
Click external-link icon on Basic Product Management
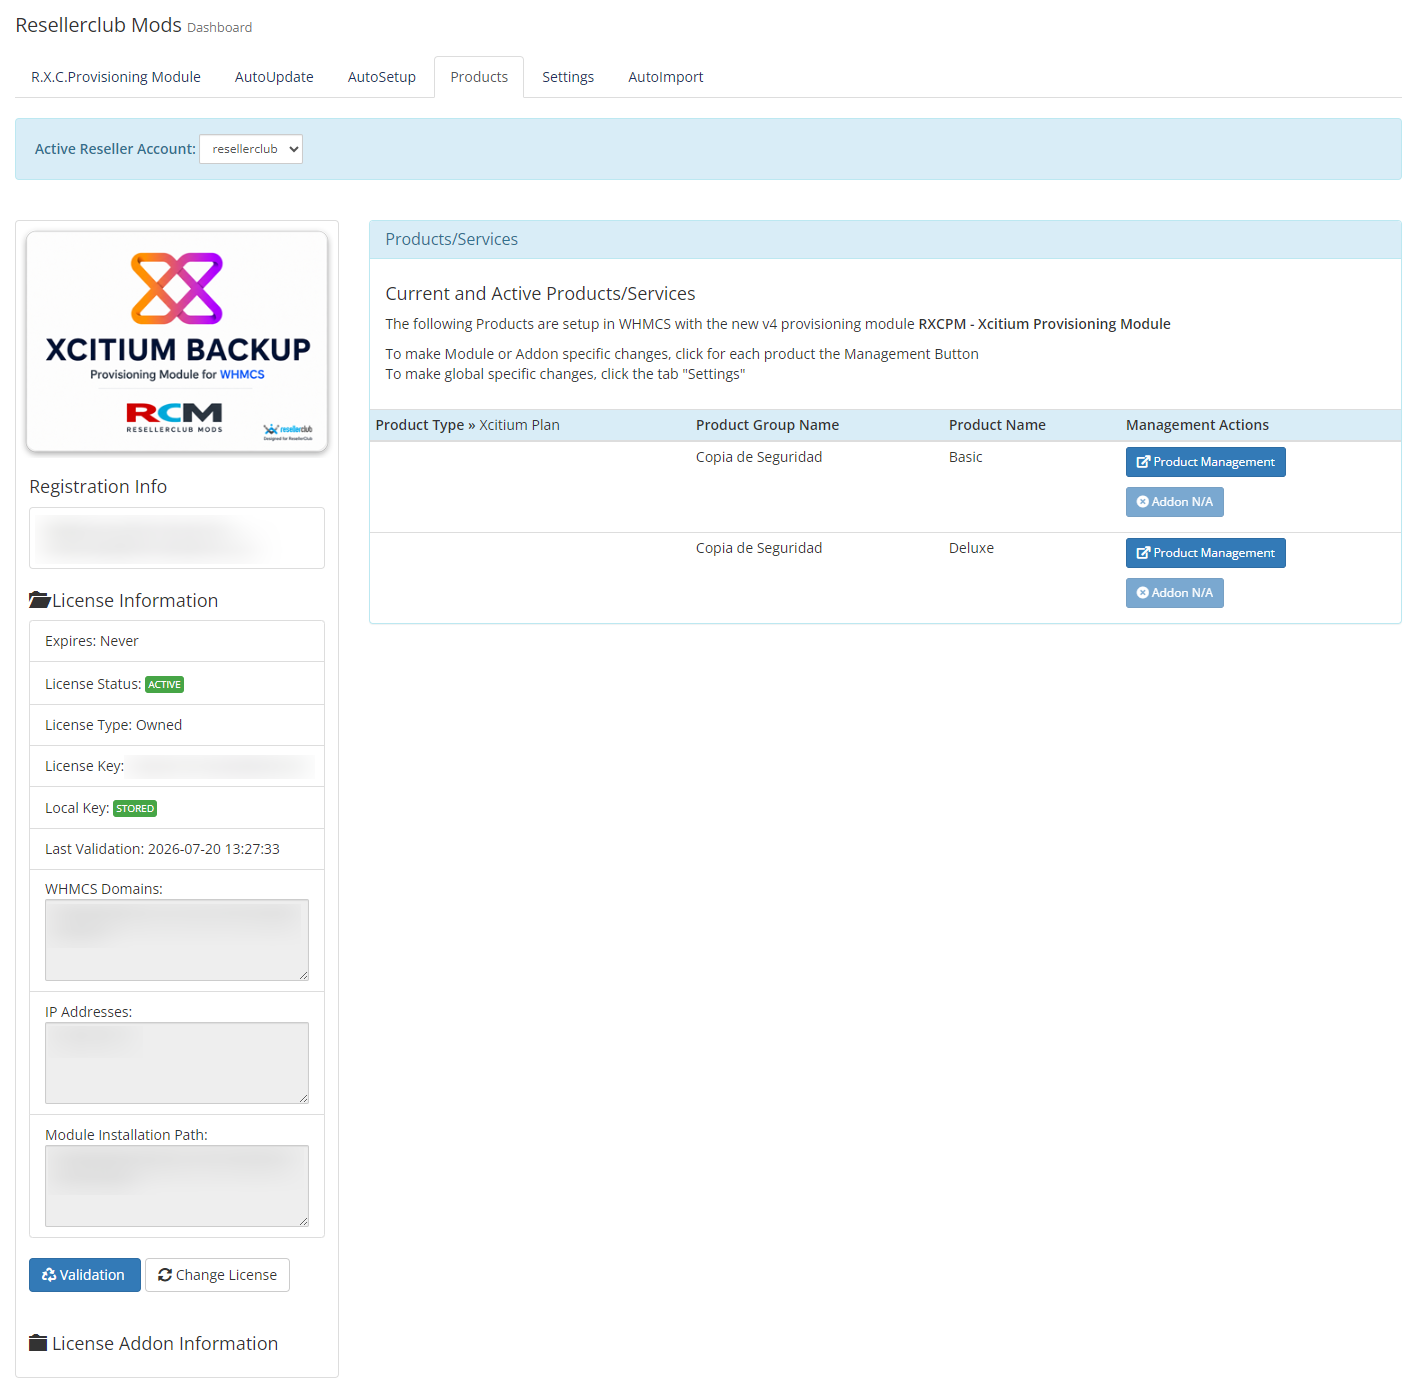coord(1143,462)
